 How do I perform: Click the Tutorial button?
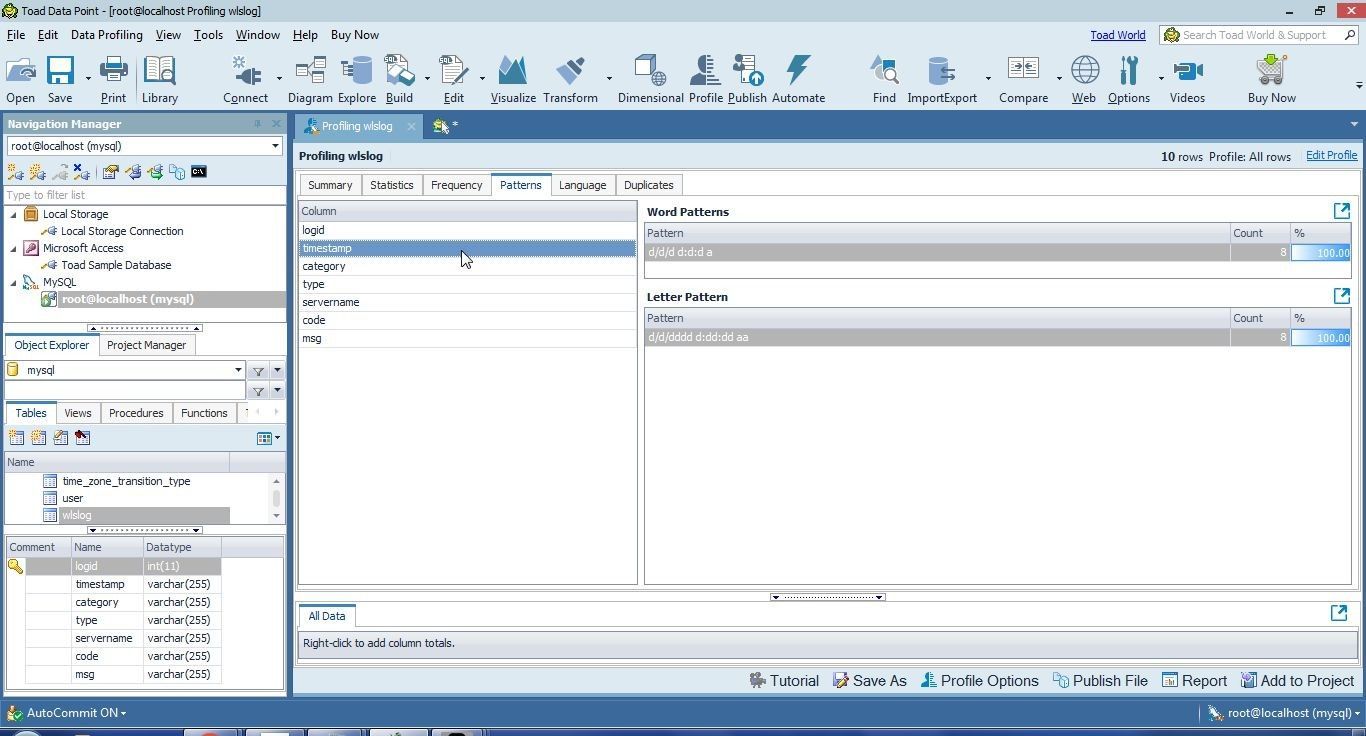tap(784, 681)
